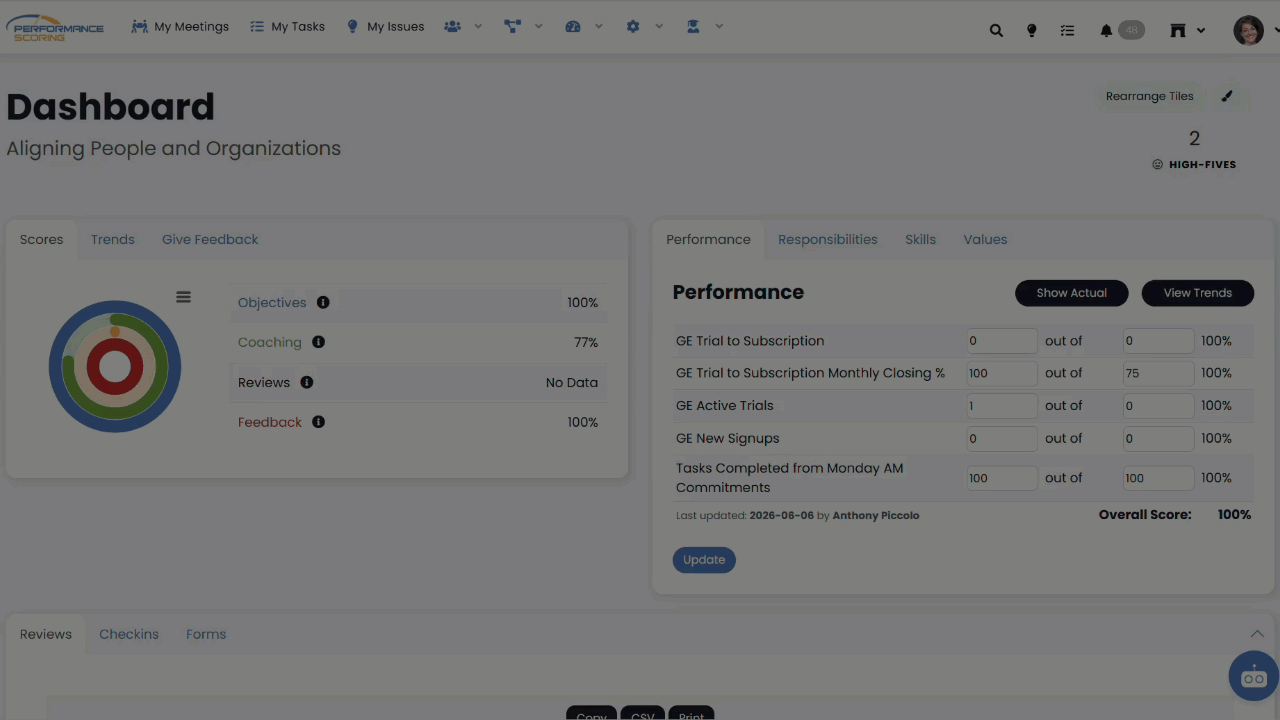Expand the people group dropdown arrow
The image size is (1280, 720).
478,27
